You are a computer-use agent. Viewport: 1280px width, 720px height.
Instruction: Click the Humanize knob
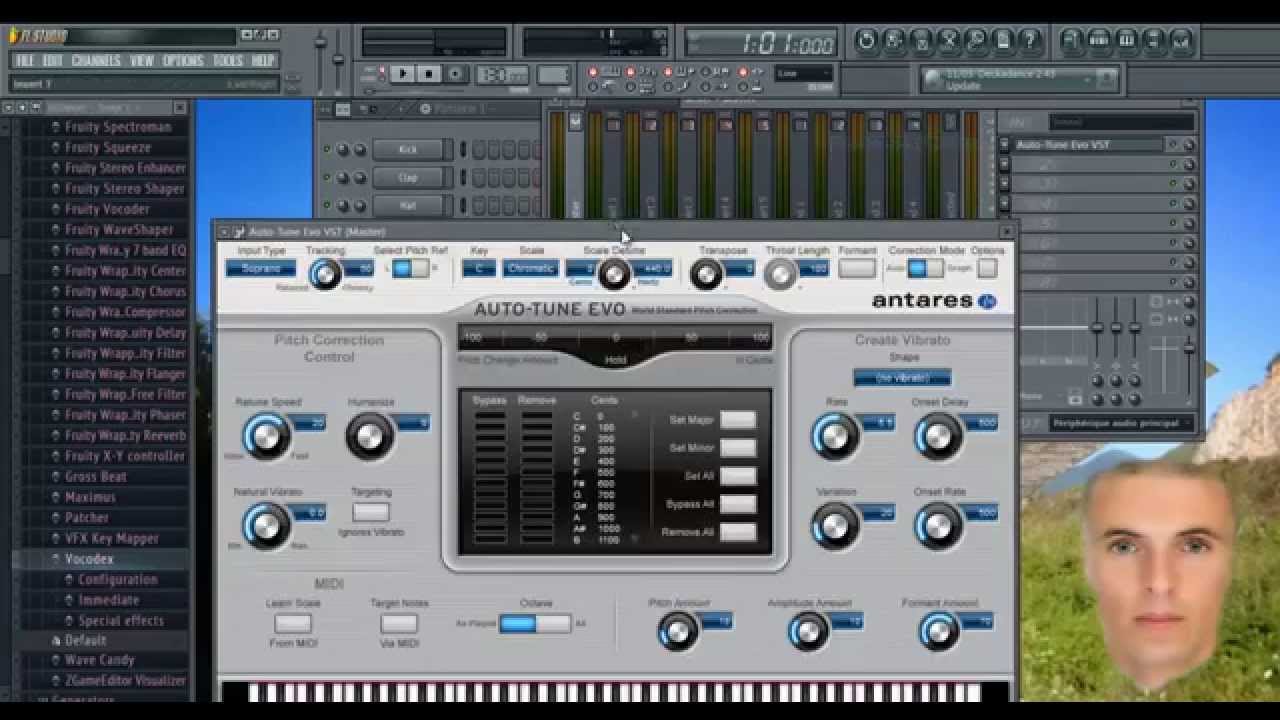(x=369, y=436)
